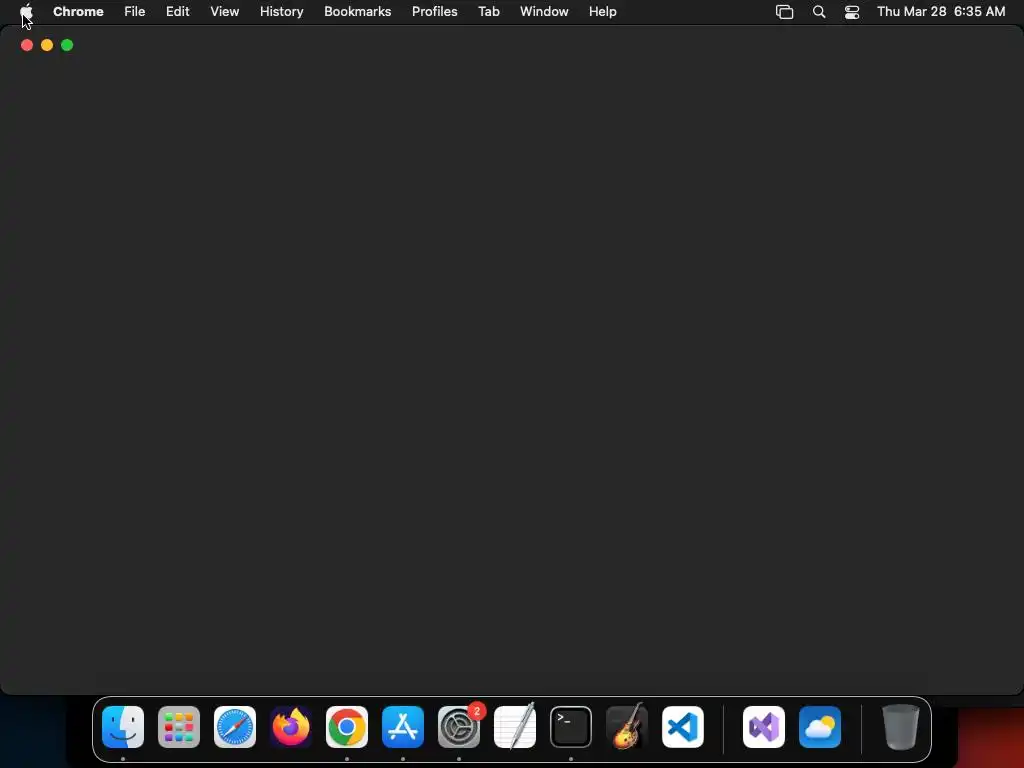Open the Apple menu
The height and width of the screenshot is (768, 1024).
[26, 11]
